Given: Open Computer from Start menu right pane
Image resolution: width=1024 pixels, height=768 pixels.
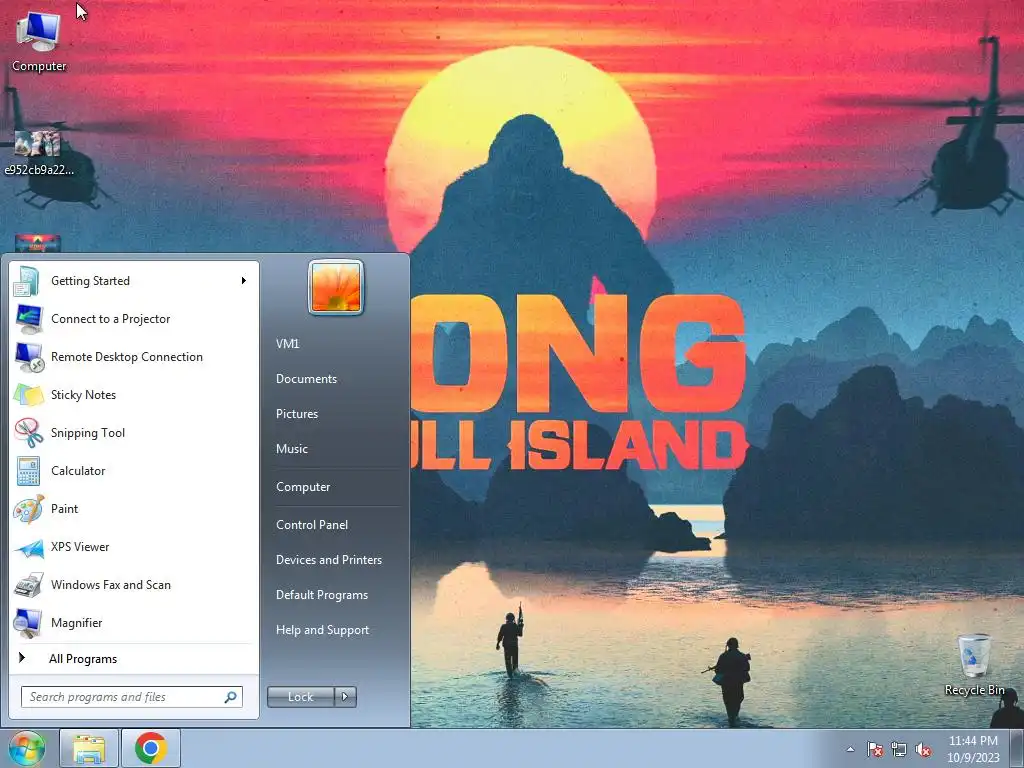Looking at the screenshot, I should pyautogui.click(x=303, y=487).
